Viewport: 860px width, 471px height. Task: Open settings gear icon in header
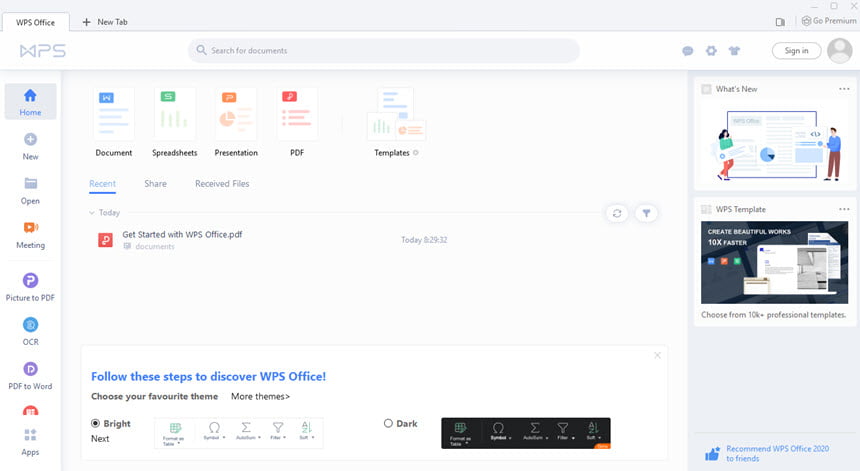coord(711,51)
